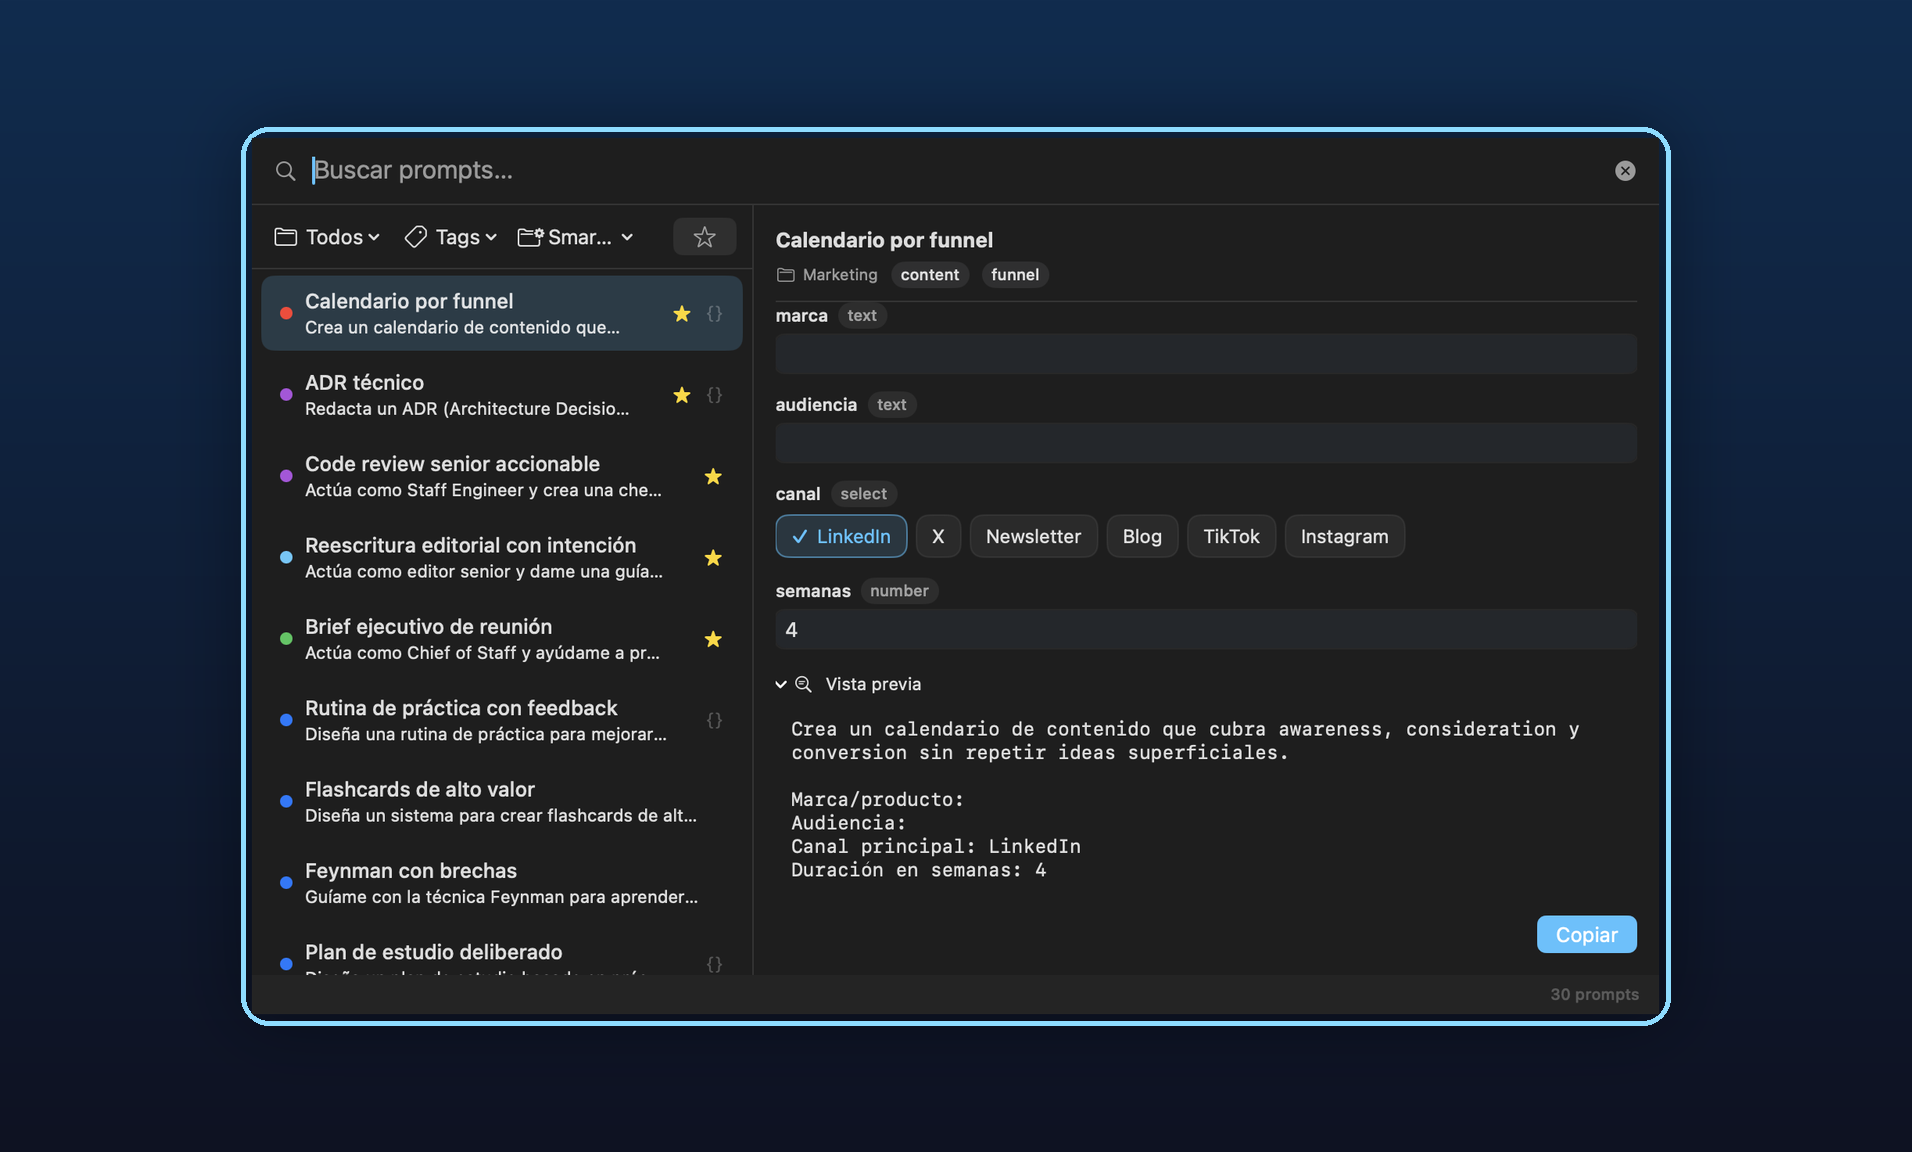Click variables braces icon on ADR técnico

point(714,395)
